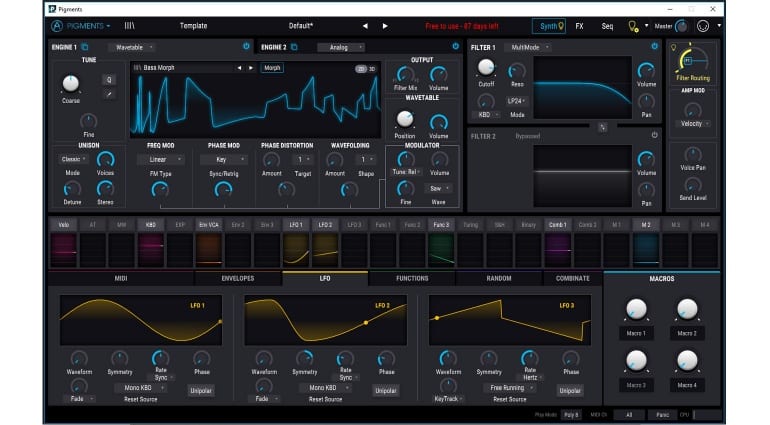Viewport: 770px width, 425px height.
Task: Adjust the Master volume knob
Action: (682, 27)
